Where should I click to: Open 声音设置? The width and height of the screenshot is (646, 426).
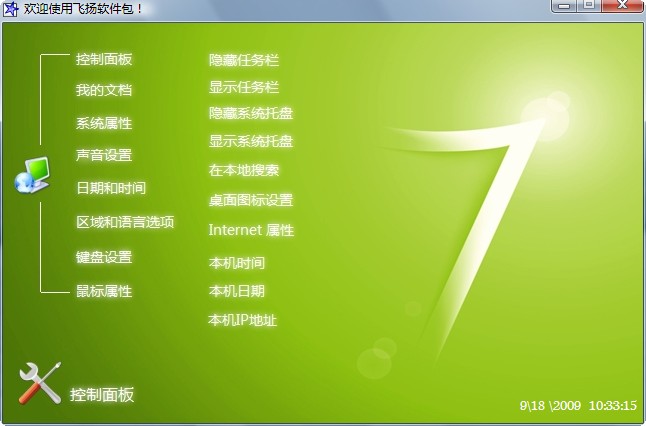pyautogui.click(x=104, y=155)
